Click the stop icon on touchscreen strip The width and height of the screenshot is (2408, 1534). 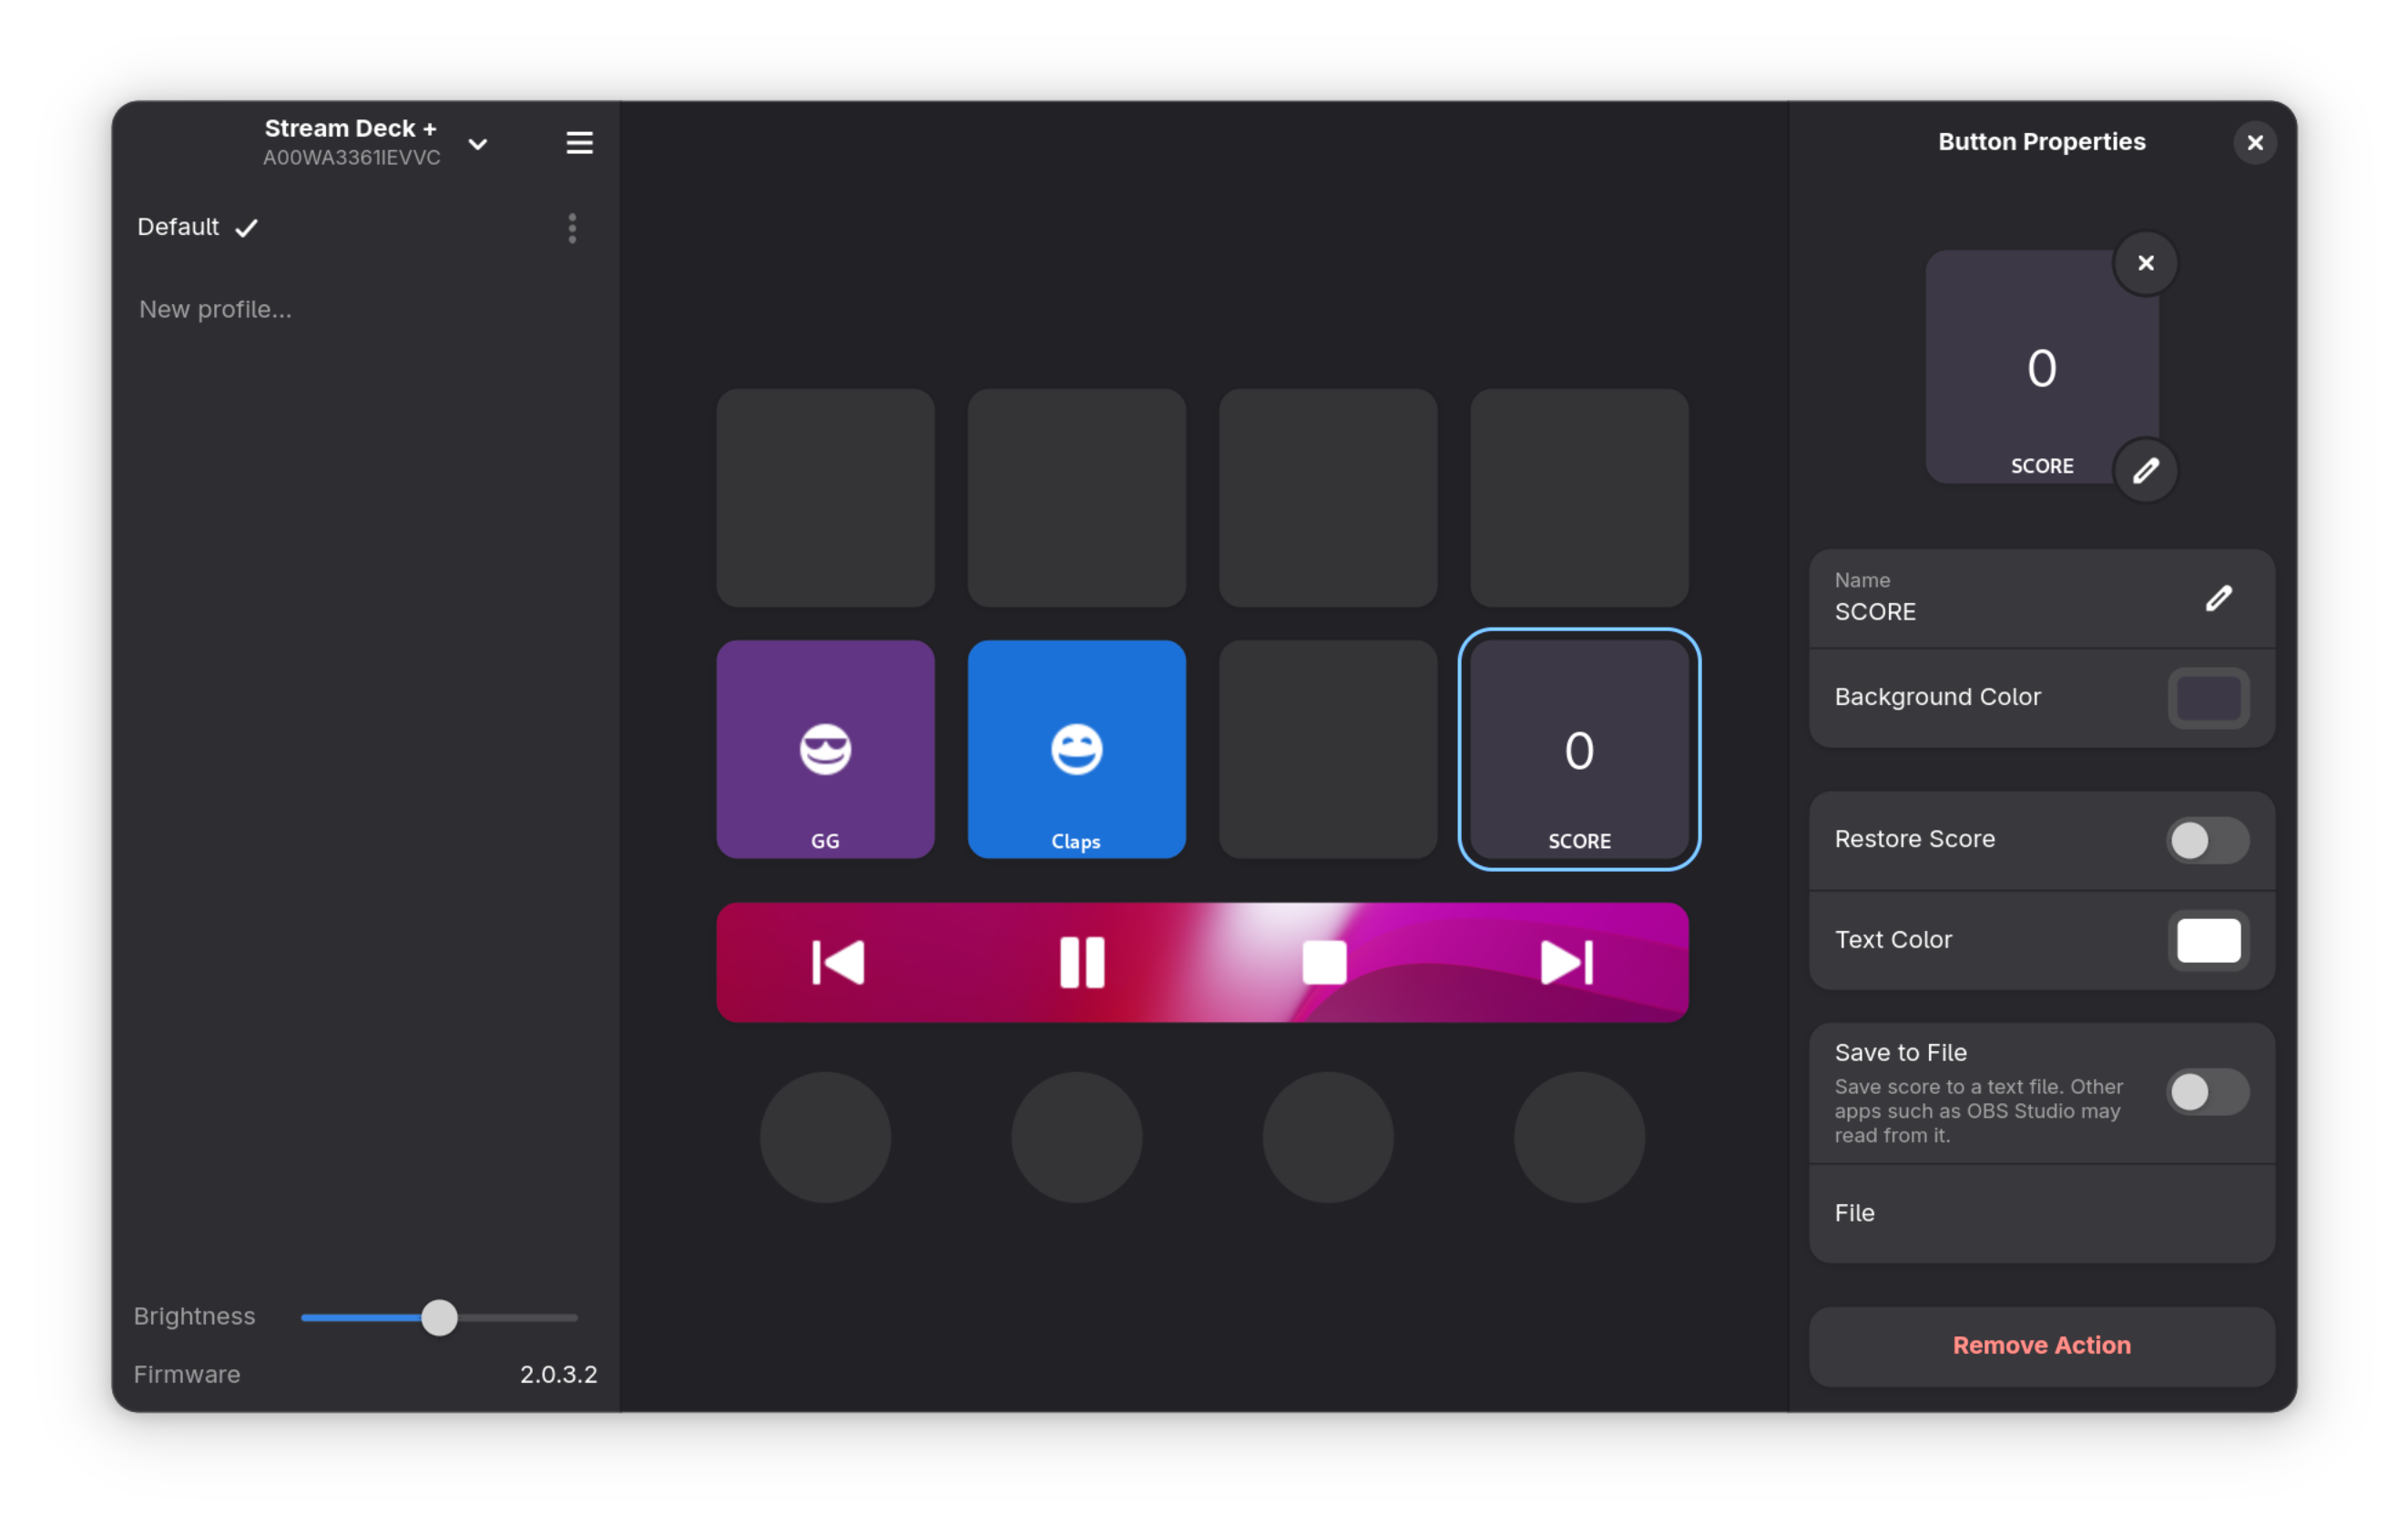click(x=1324, y=962)
